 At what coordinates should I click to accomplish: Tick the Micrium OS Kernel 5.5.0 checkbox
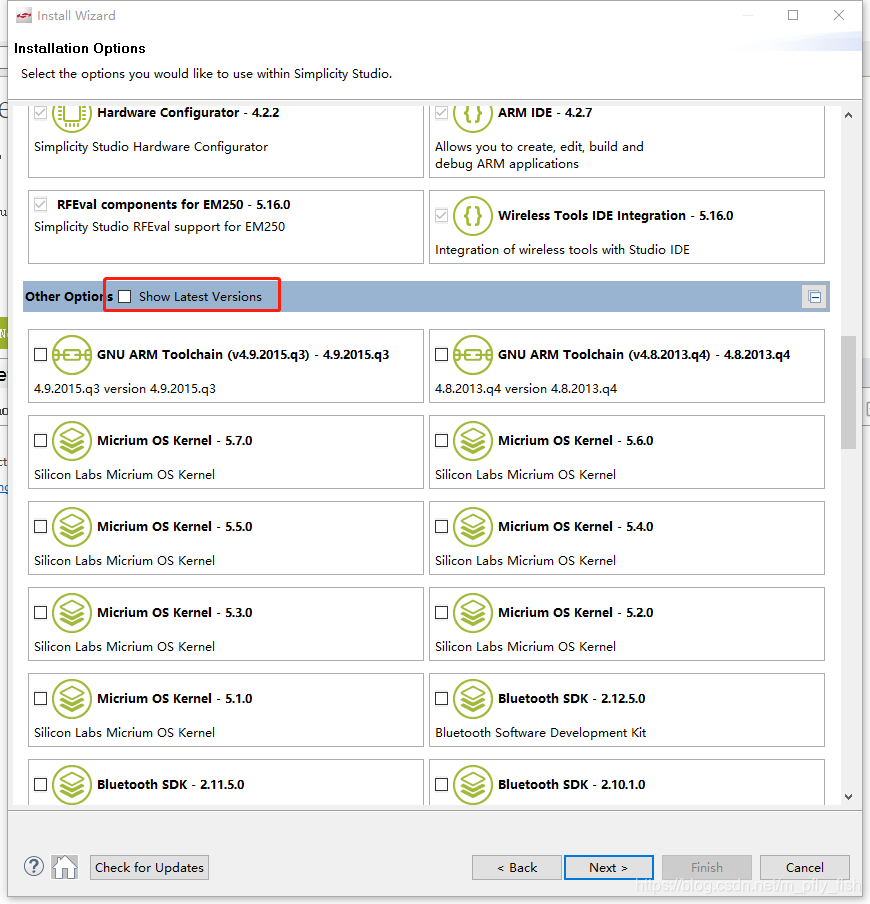point(40,527)
